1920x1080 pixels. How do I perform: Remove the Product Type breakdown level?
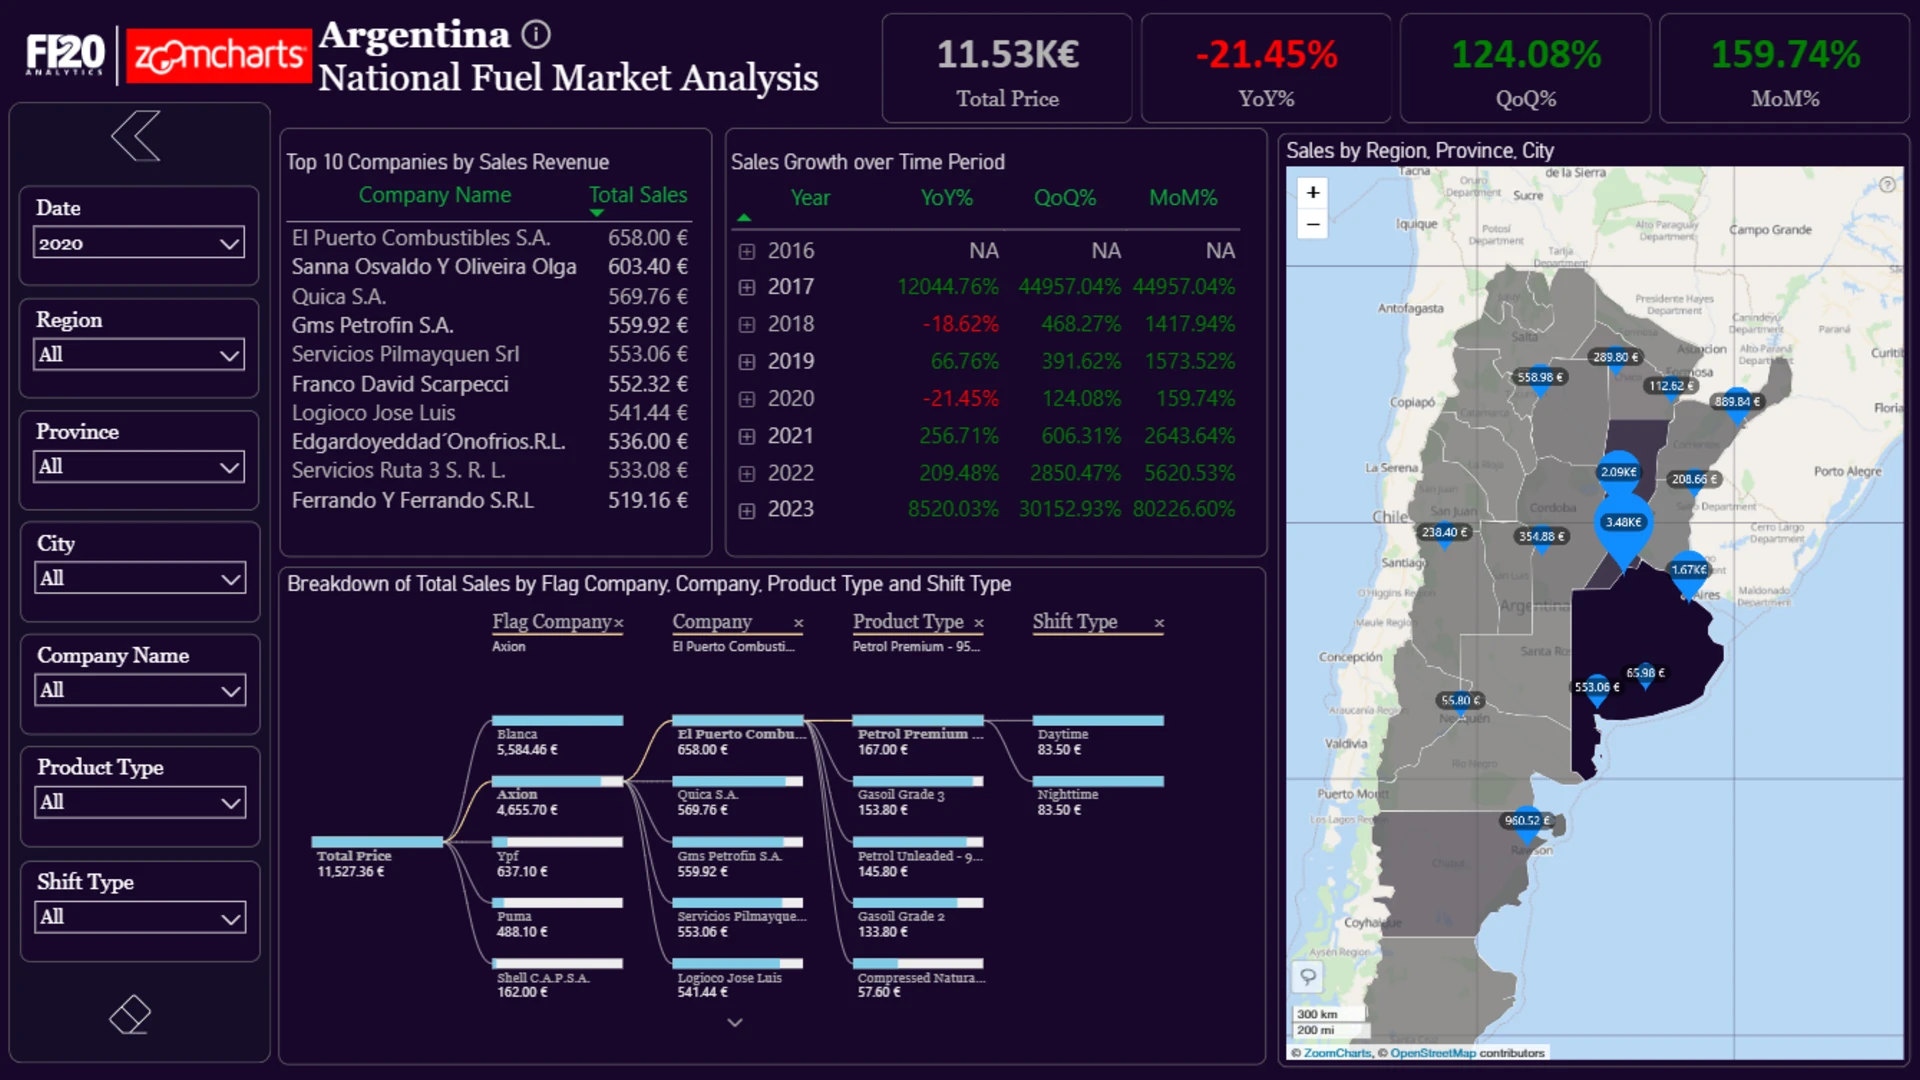point(979,623)
